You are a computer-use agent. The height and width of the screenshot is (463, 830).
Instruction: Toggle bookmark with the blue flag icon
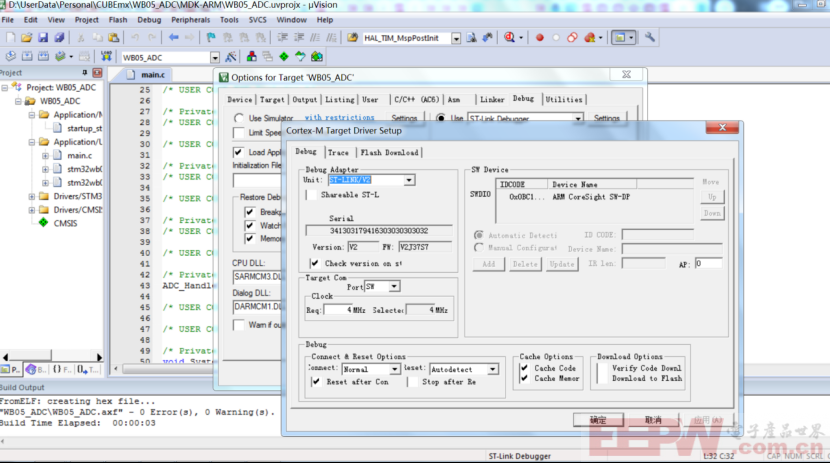click(211, 38)
